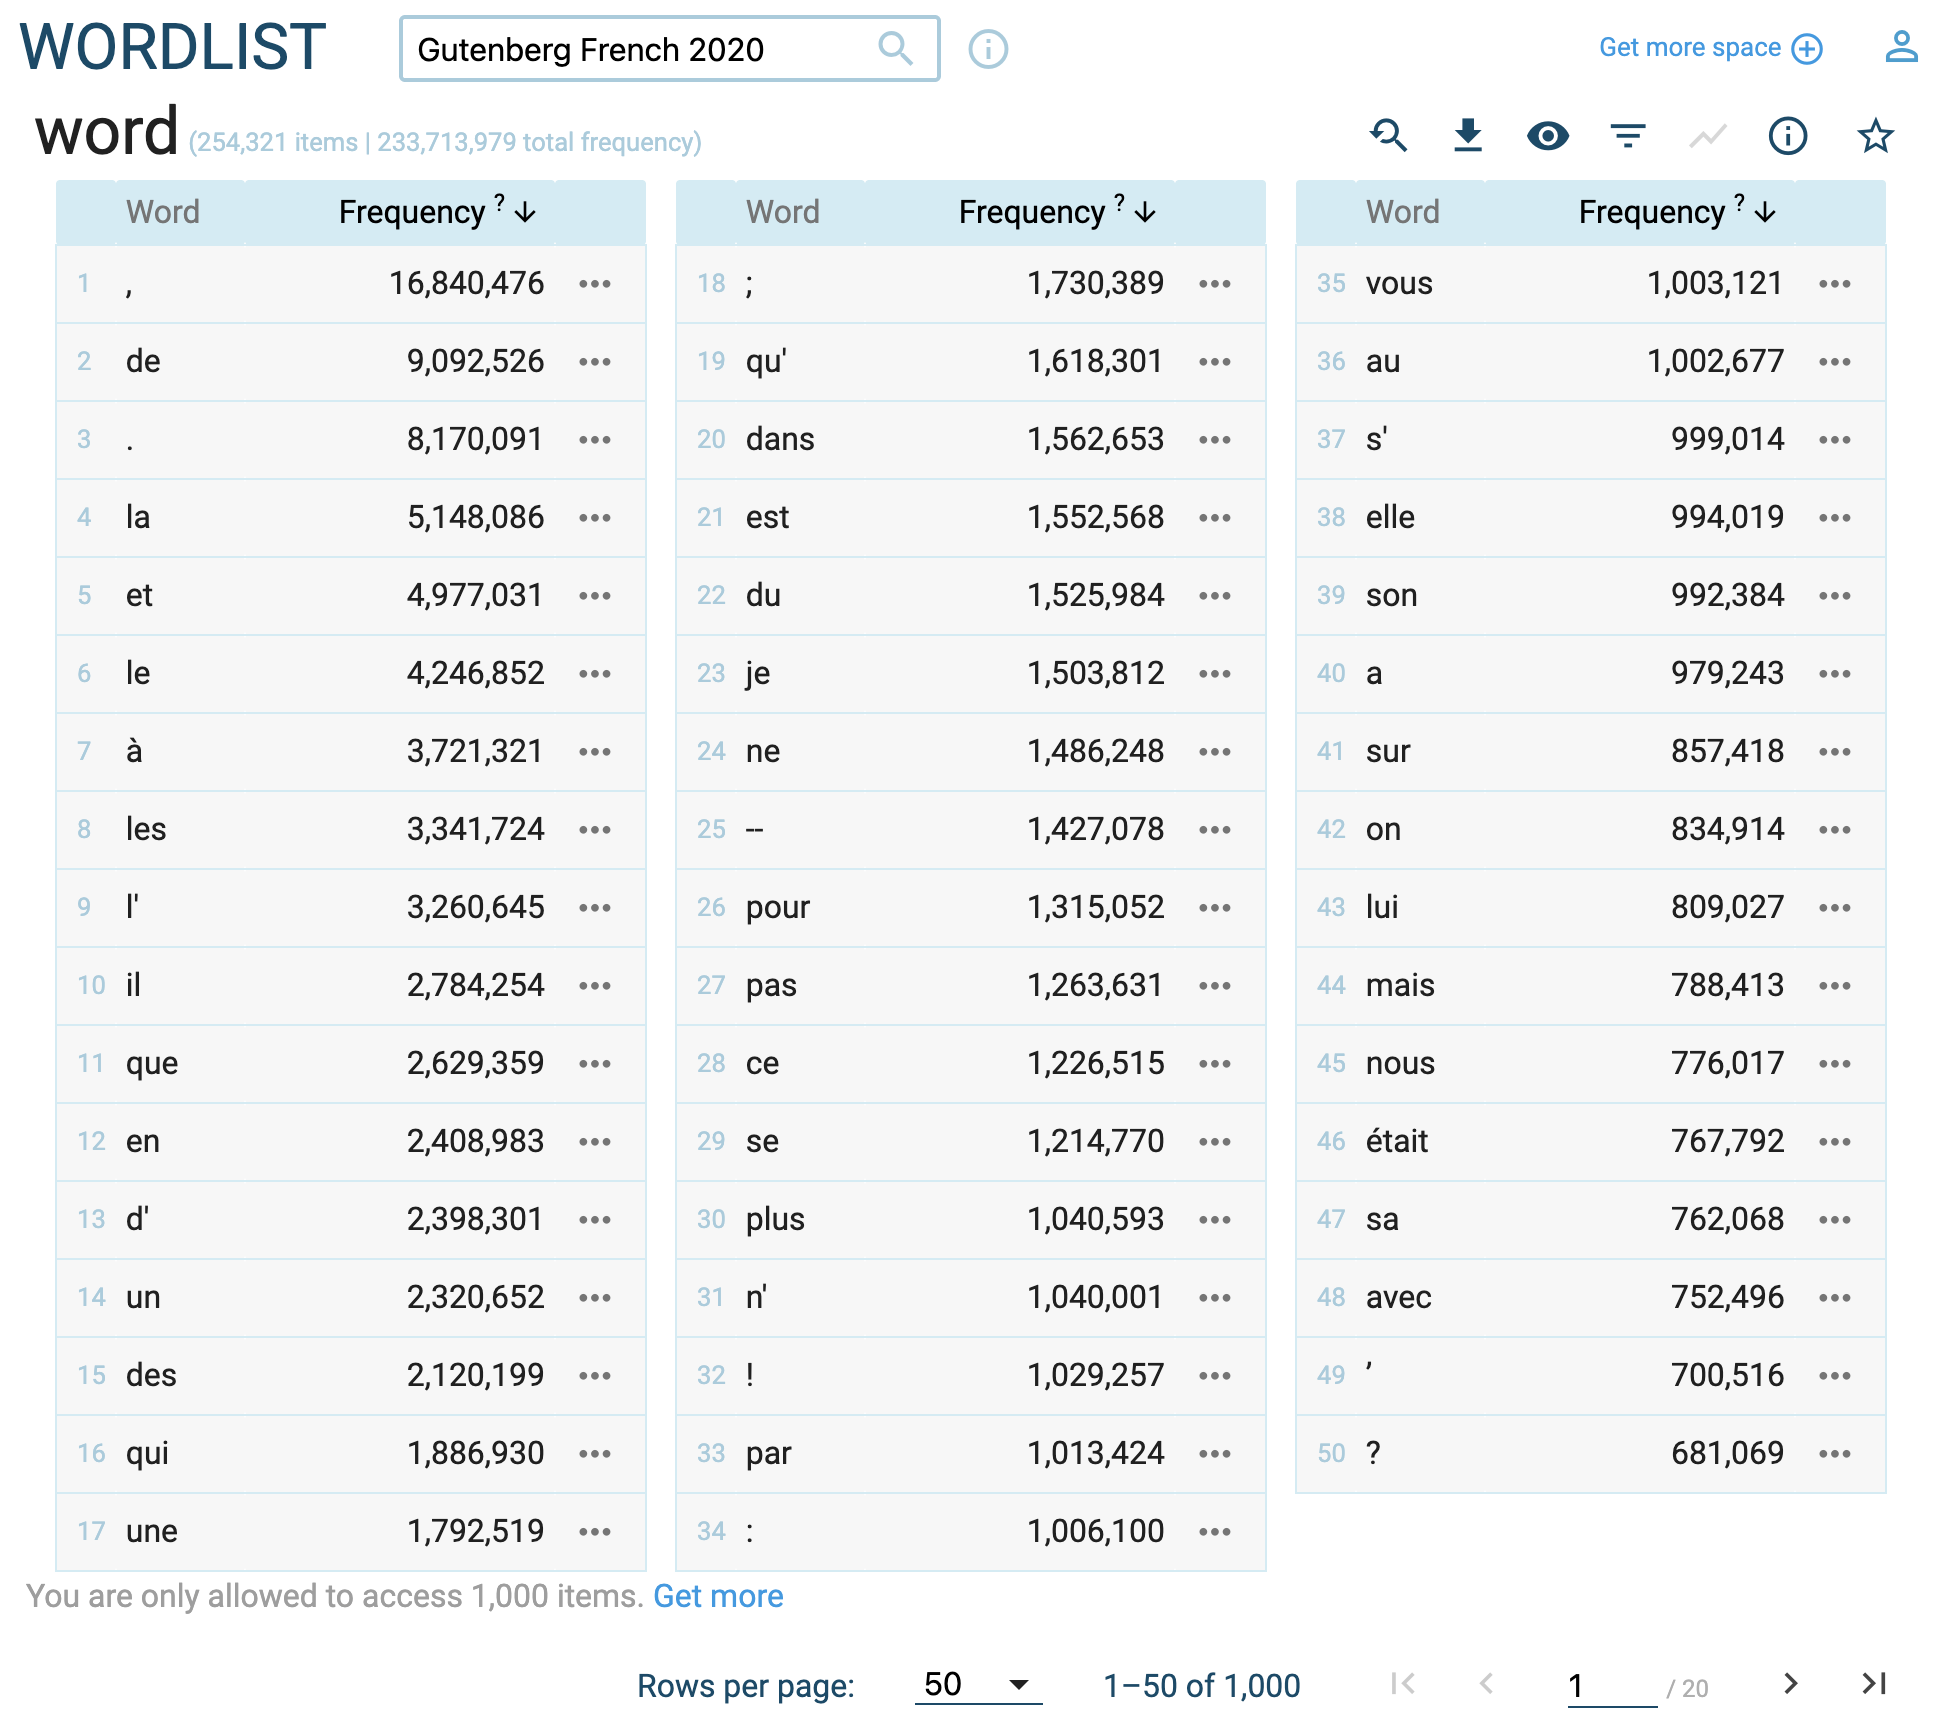
Task: Click the word 'plus' in the list
Action: coord(775,1219)
